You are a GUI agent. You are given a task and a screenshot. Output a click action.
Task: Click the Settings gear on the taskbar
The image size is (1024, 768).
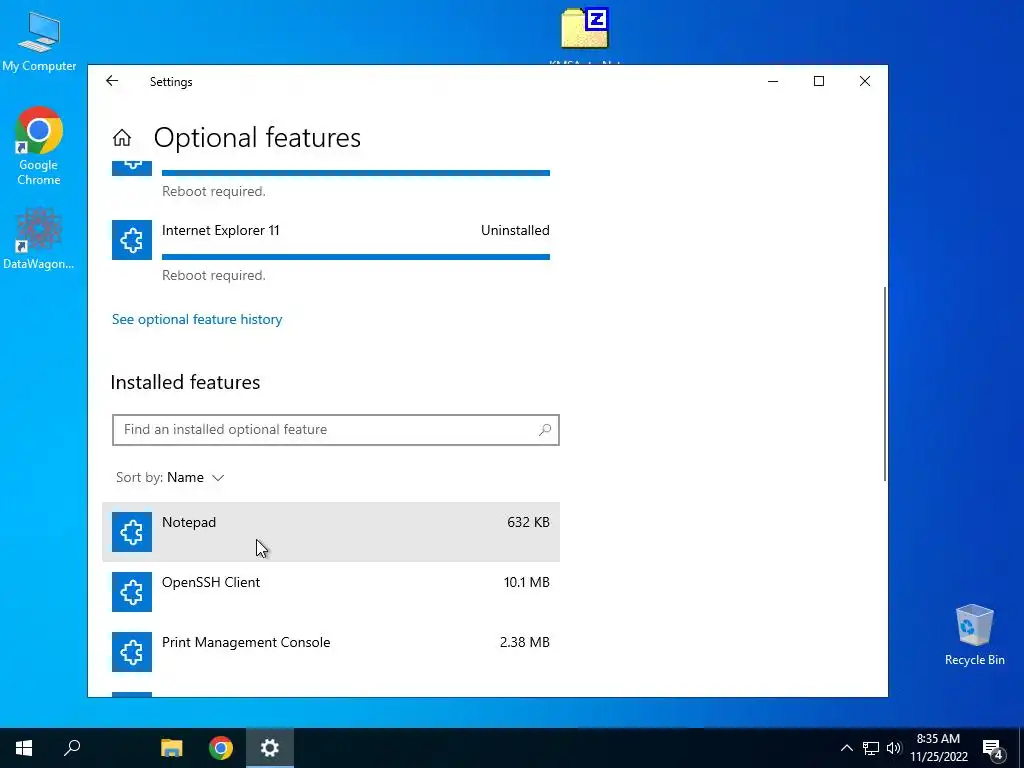[x=270, y=748]
